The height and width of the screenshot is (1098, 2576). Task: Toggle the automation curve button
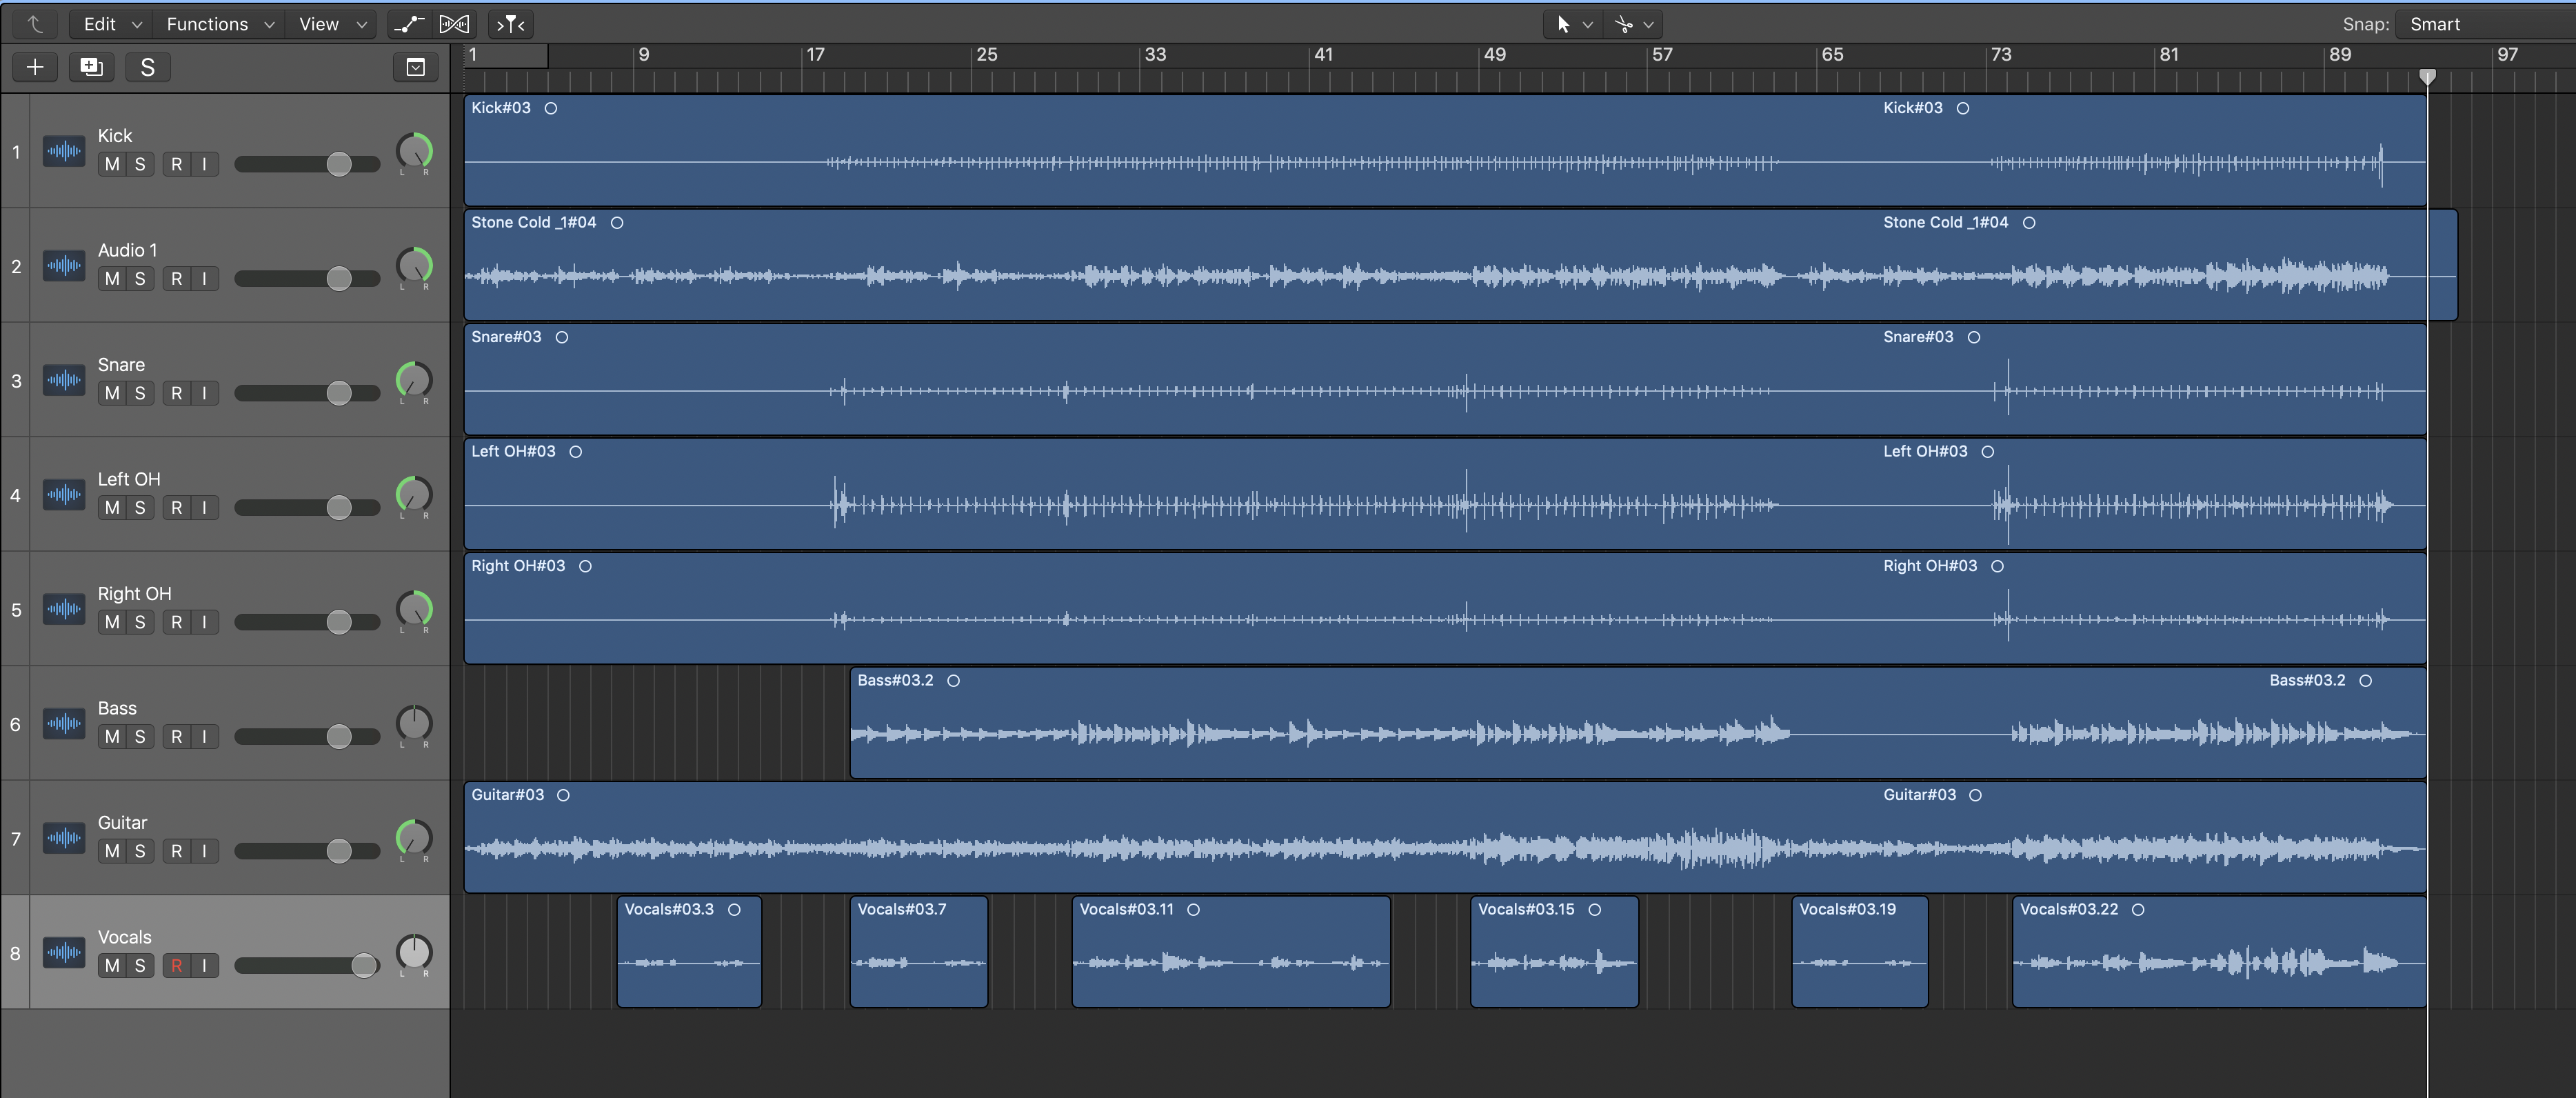click(409, 24)
